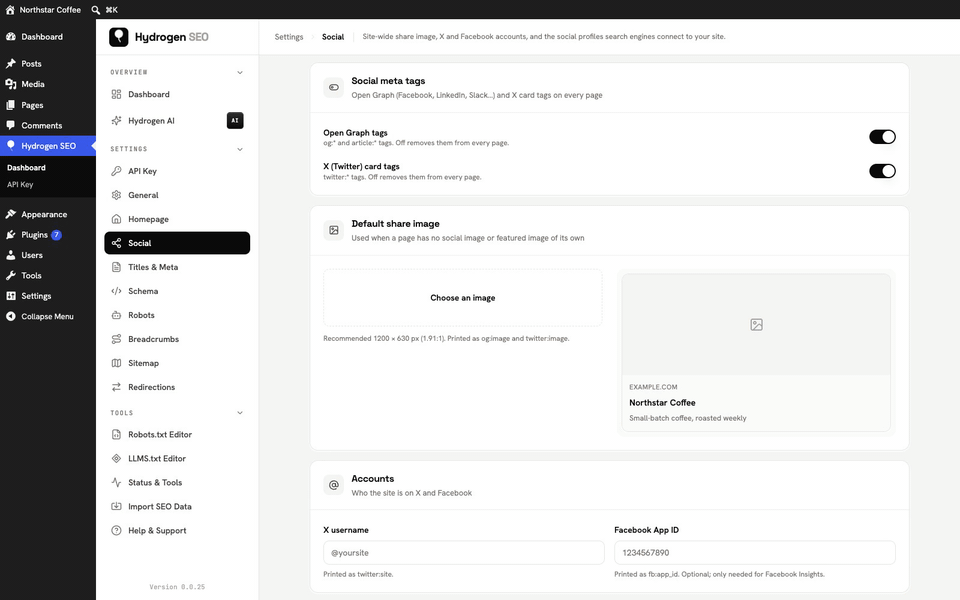Viewport: 960px width, 600px height.
Task: Click the Northstar Coffee home icon
Action: coord(10,10)
